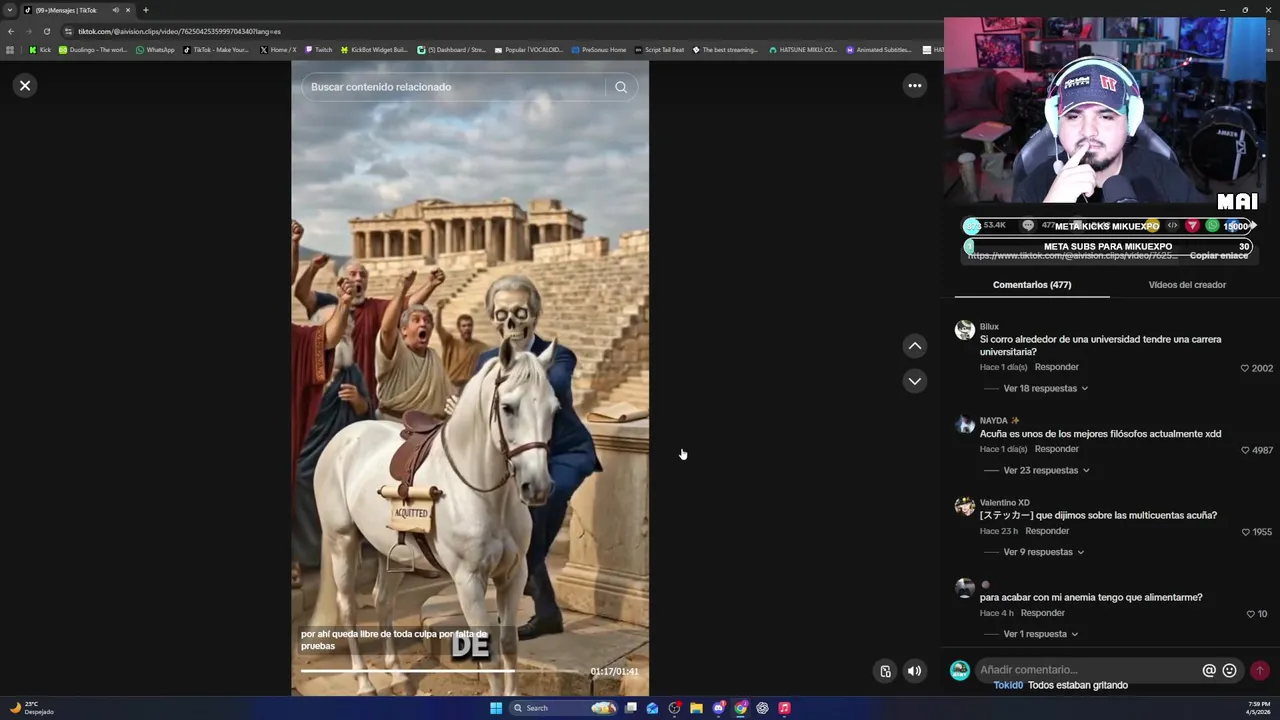Image resolution: width=1280 pixels, height=720 pixels.
Task: Post the comment with the red arrow button
Action: click(x=1259, y=670)
